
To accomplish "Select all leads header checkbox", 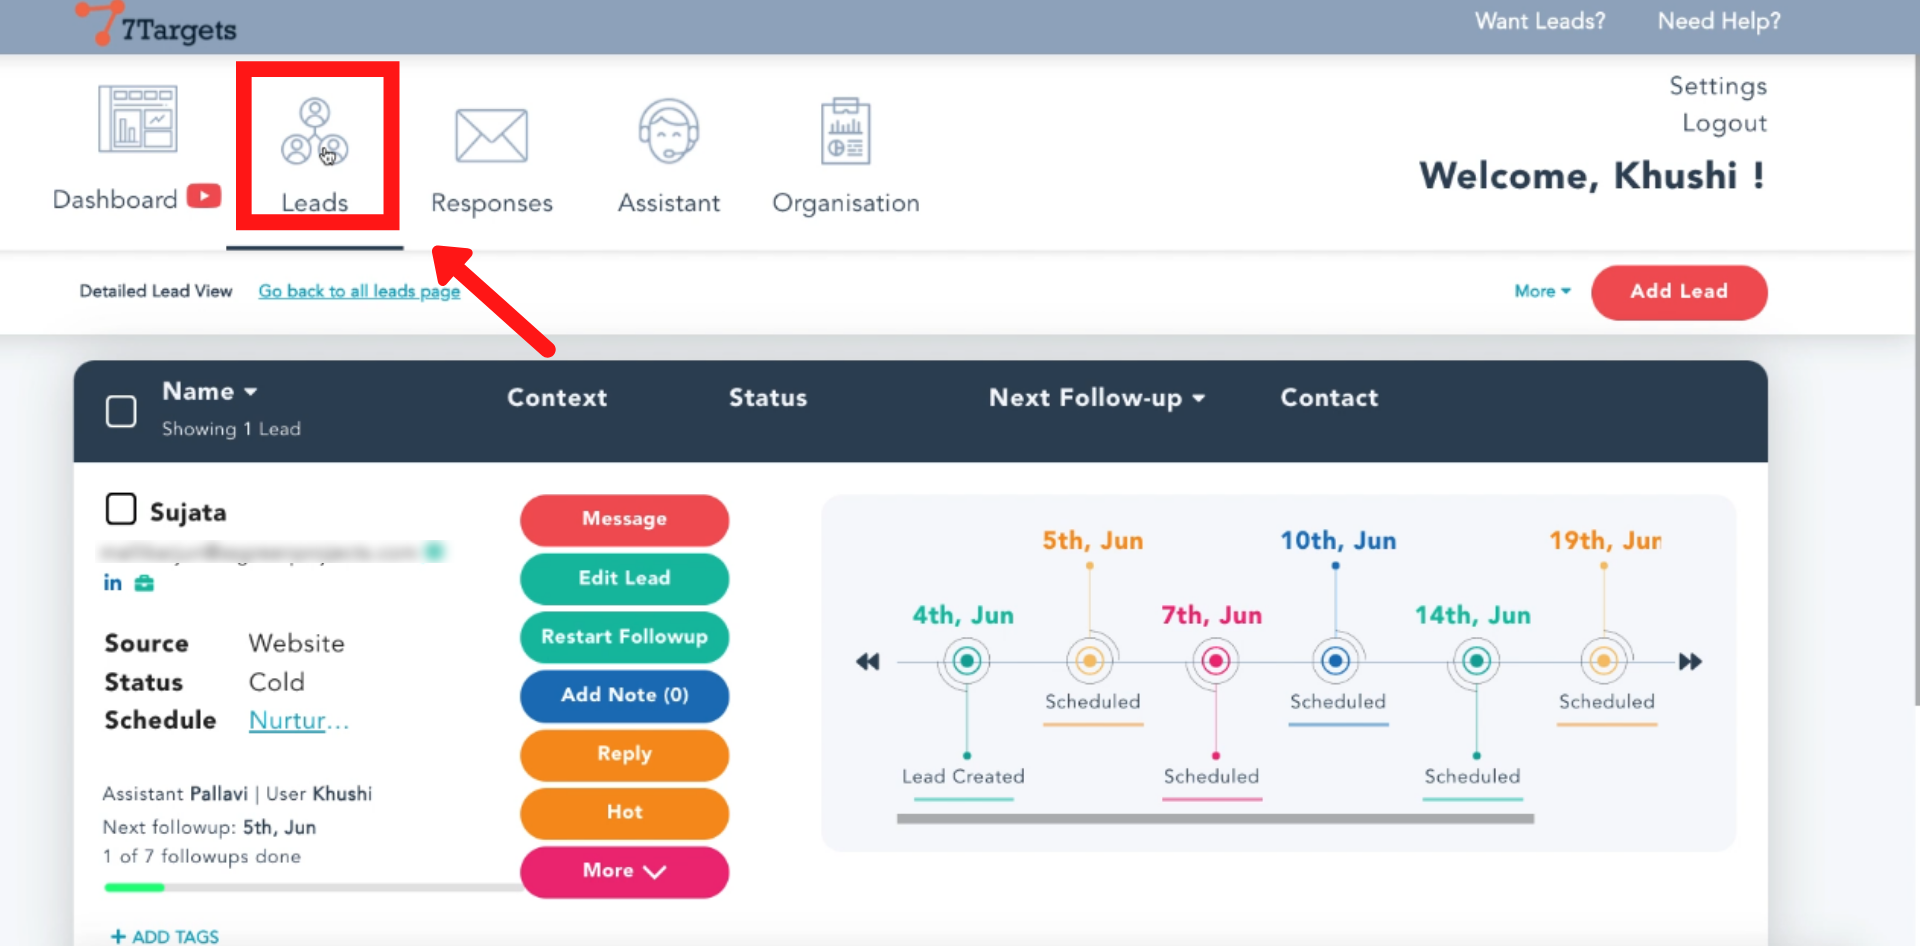I will (121, 411).
